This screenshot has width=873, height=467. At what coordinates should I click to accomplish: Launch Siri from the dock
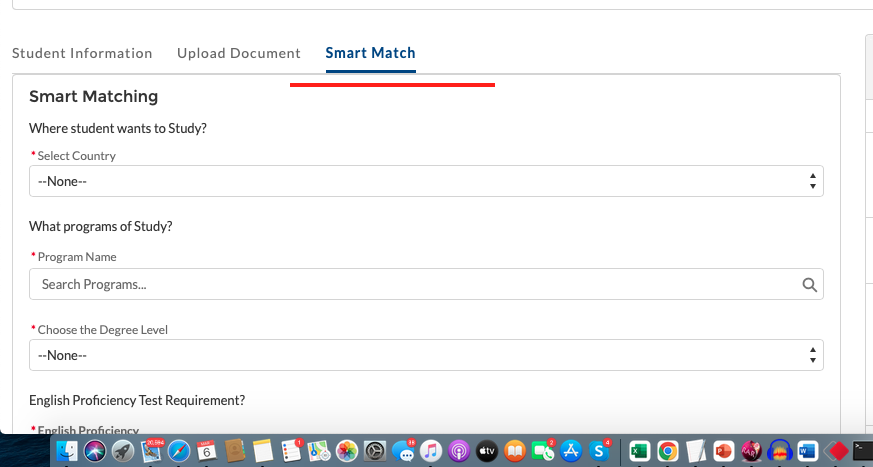click(x=95, y=451)
